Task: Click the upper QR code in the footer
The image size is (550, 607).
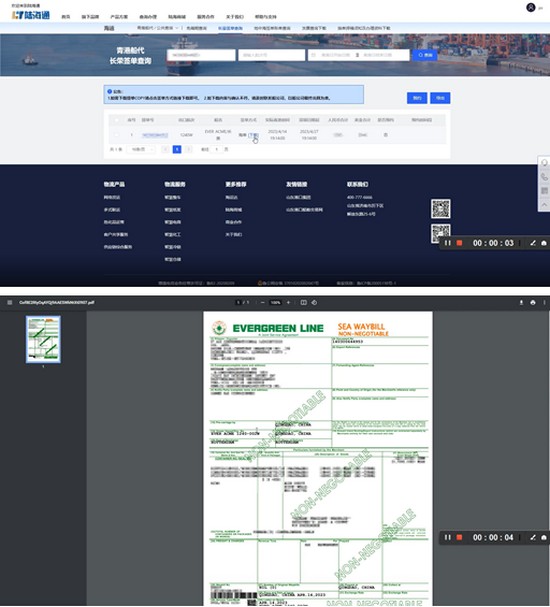Action: [441, 209]
